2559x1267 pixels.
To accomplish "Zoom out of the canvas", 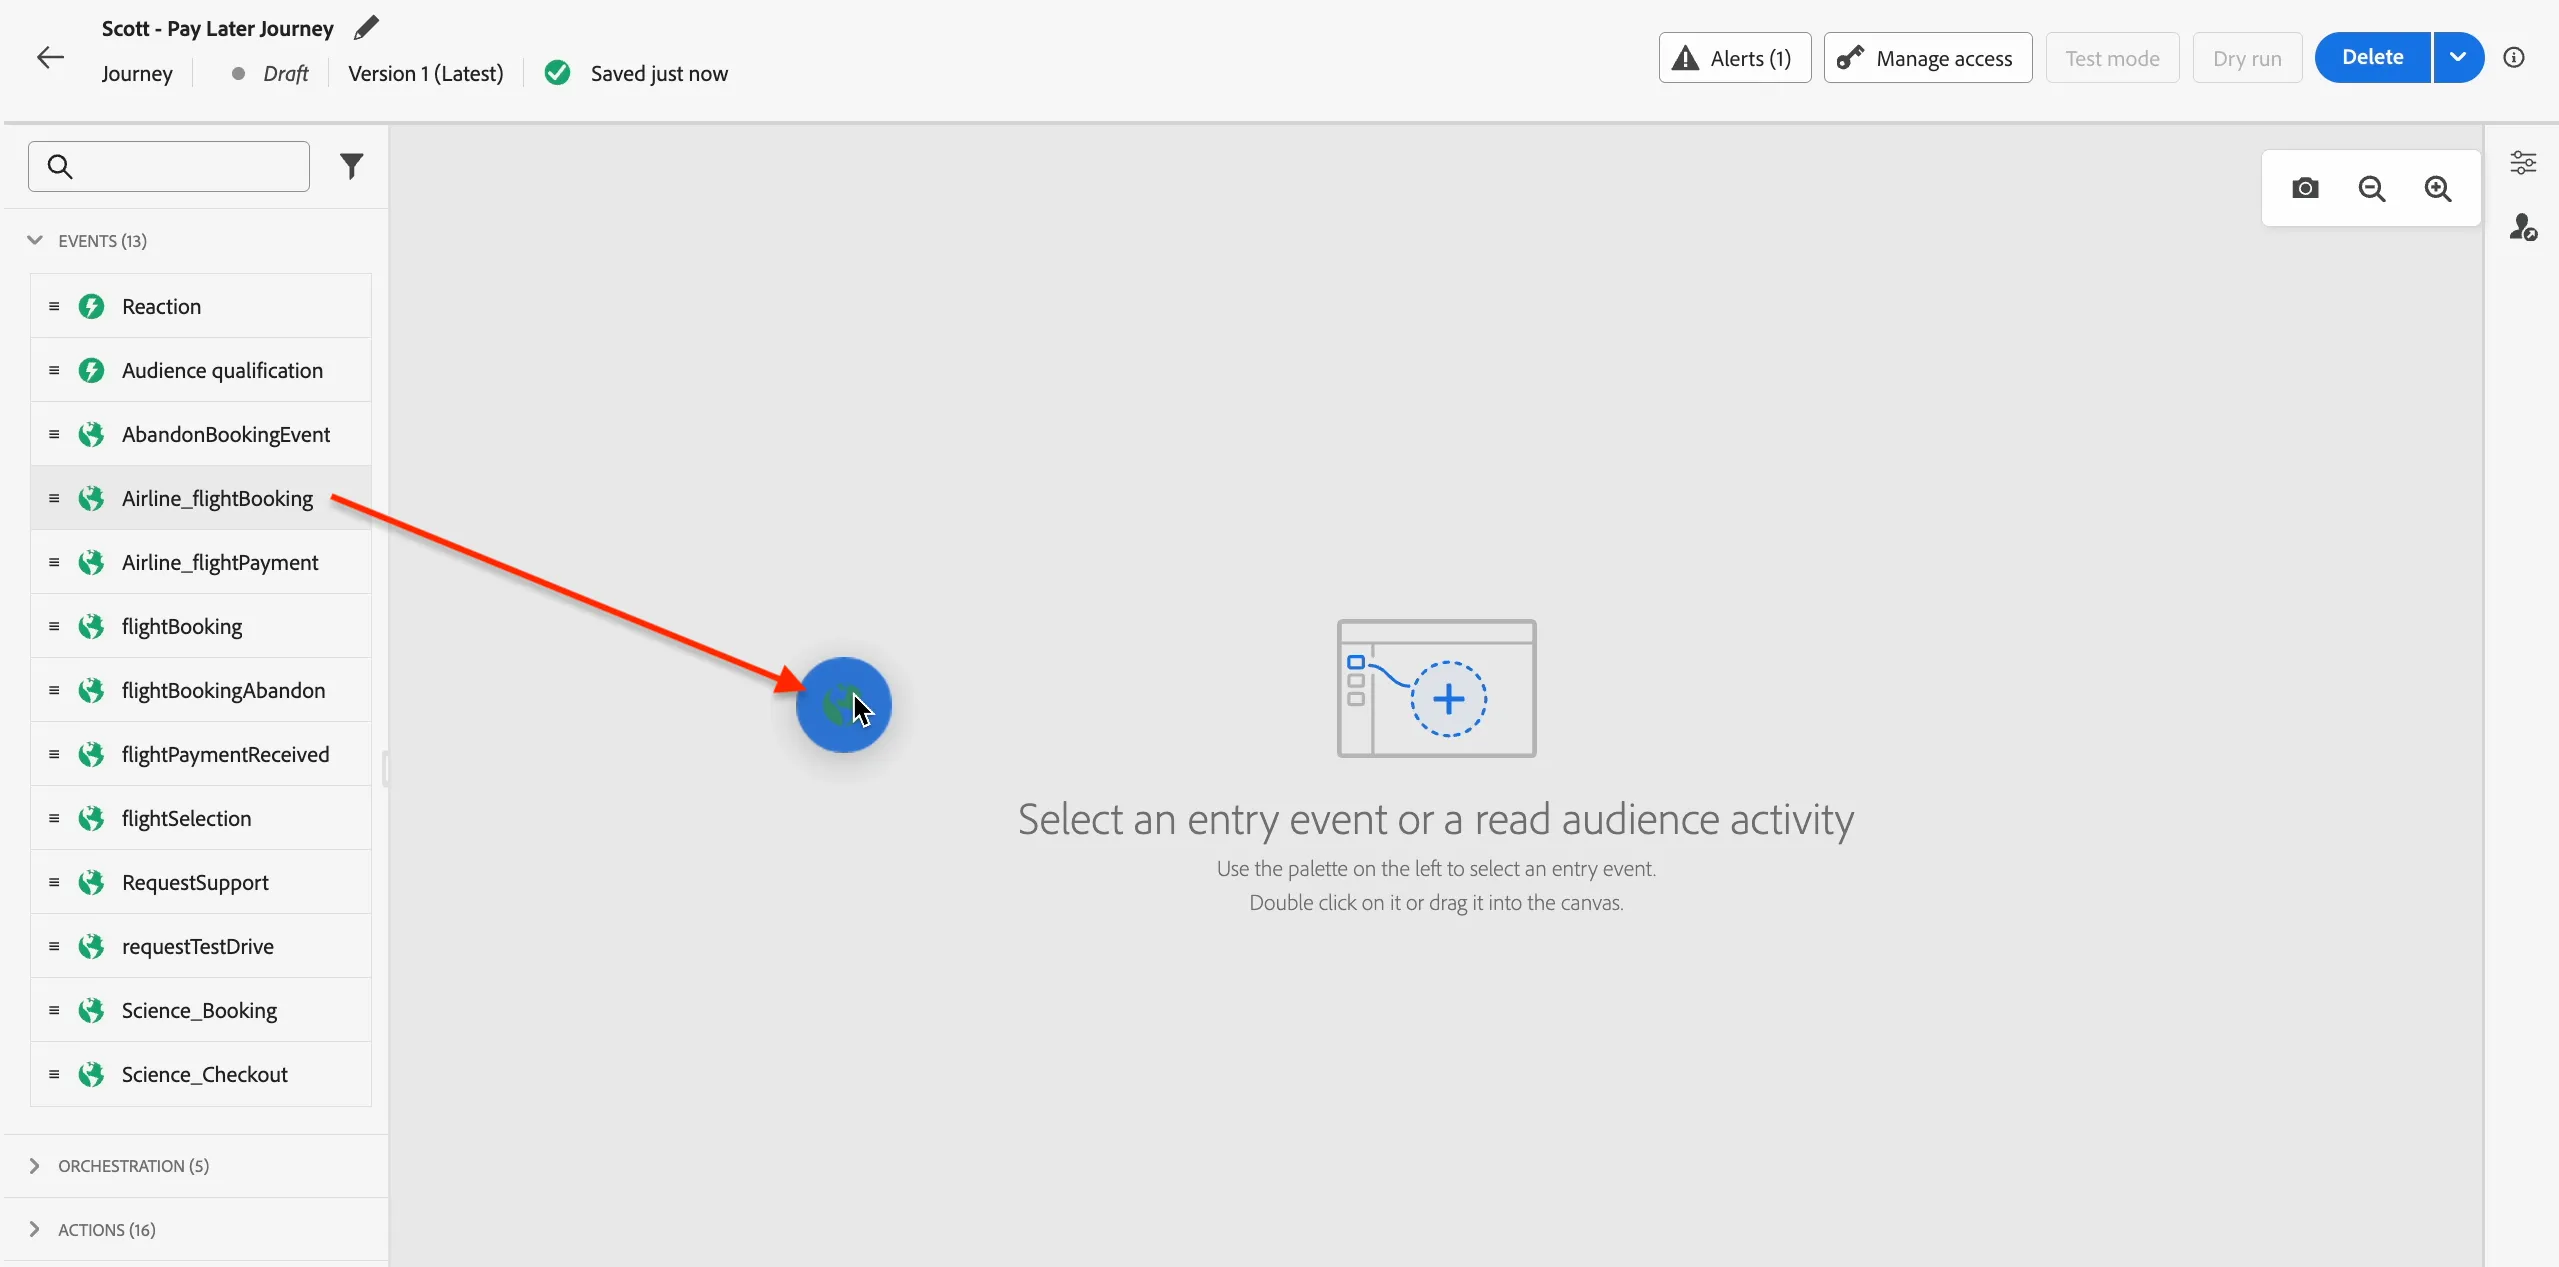I will pyautogui.click(x=2372, y=188).
